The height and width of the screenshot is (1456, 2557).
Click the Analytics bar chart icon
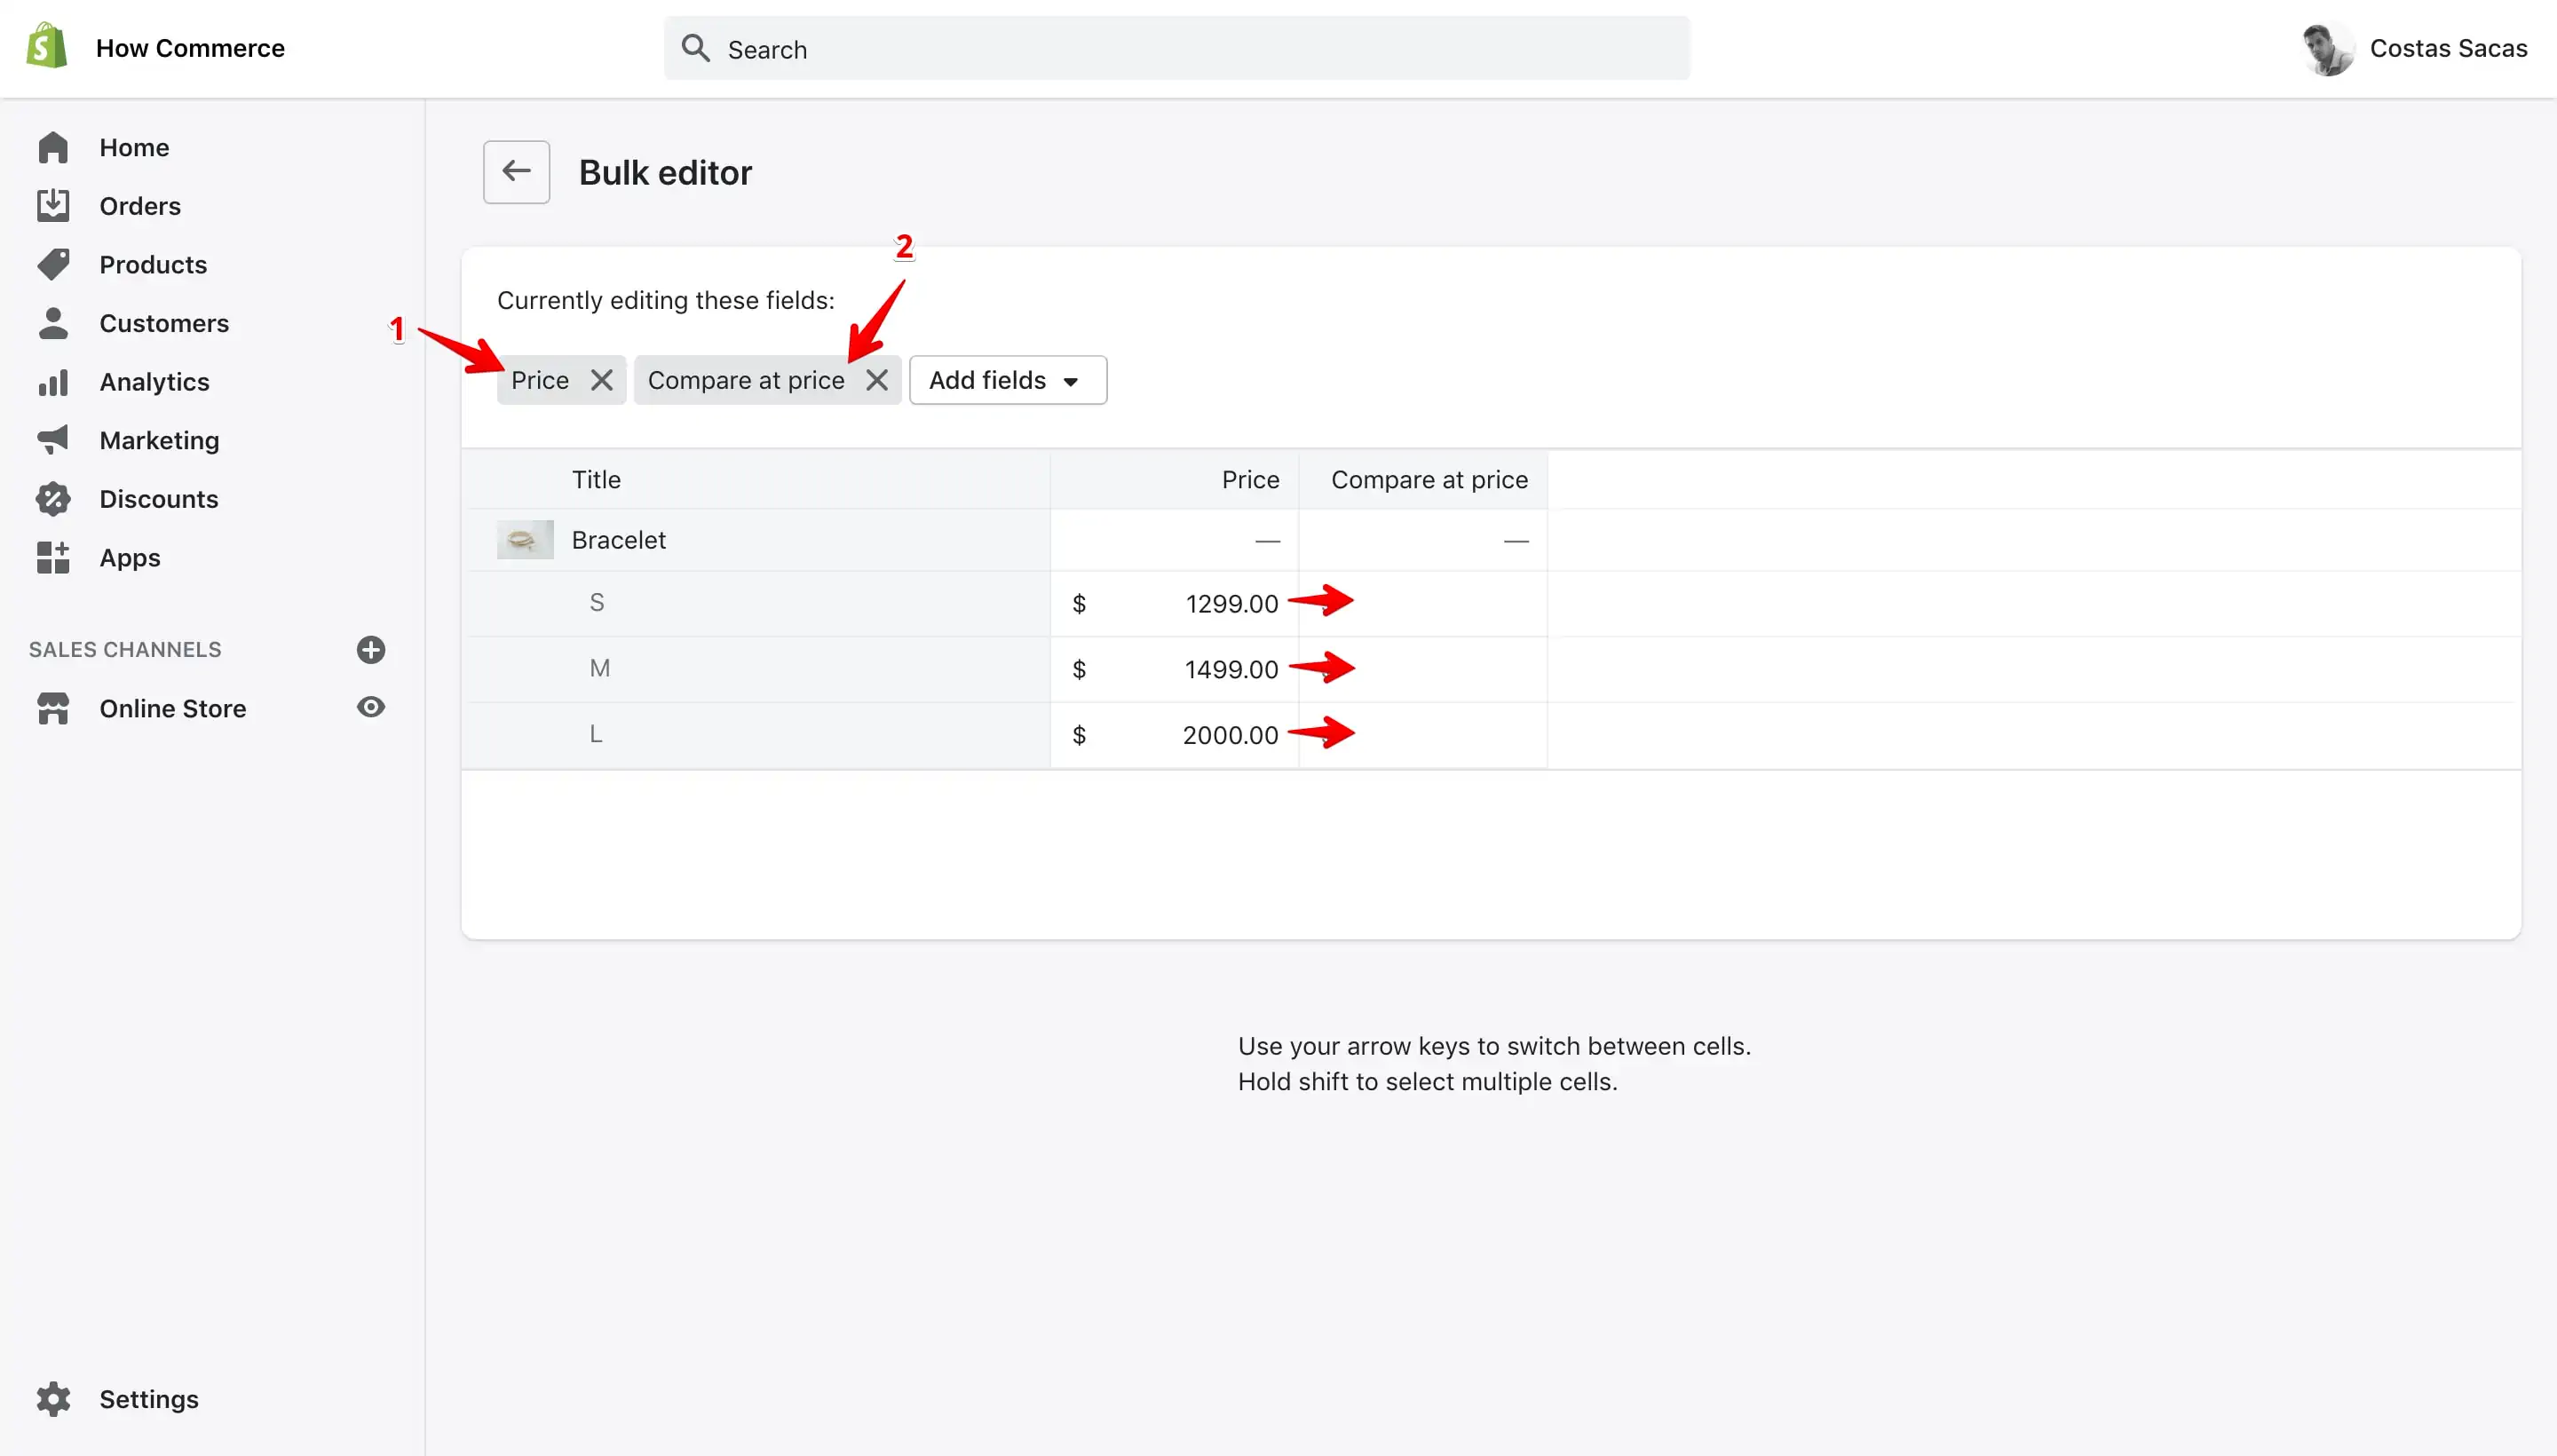[x=53, y=382]
